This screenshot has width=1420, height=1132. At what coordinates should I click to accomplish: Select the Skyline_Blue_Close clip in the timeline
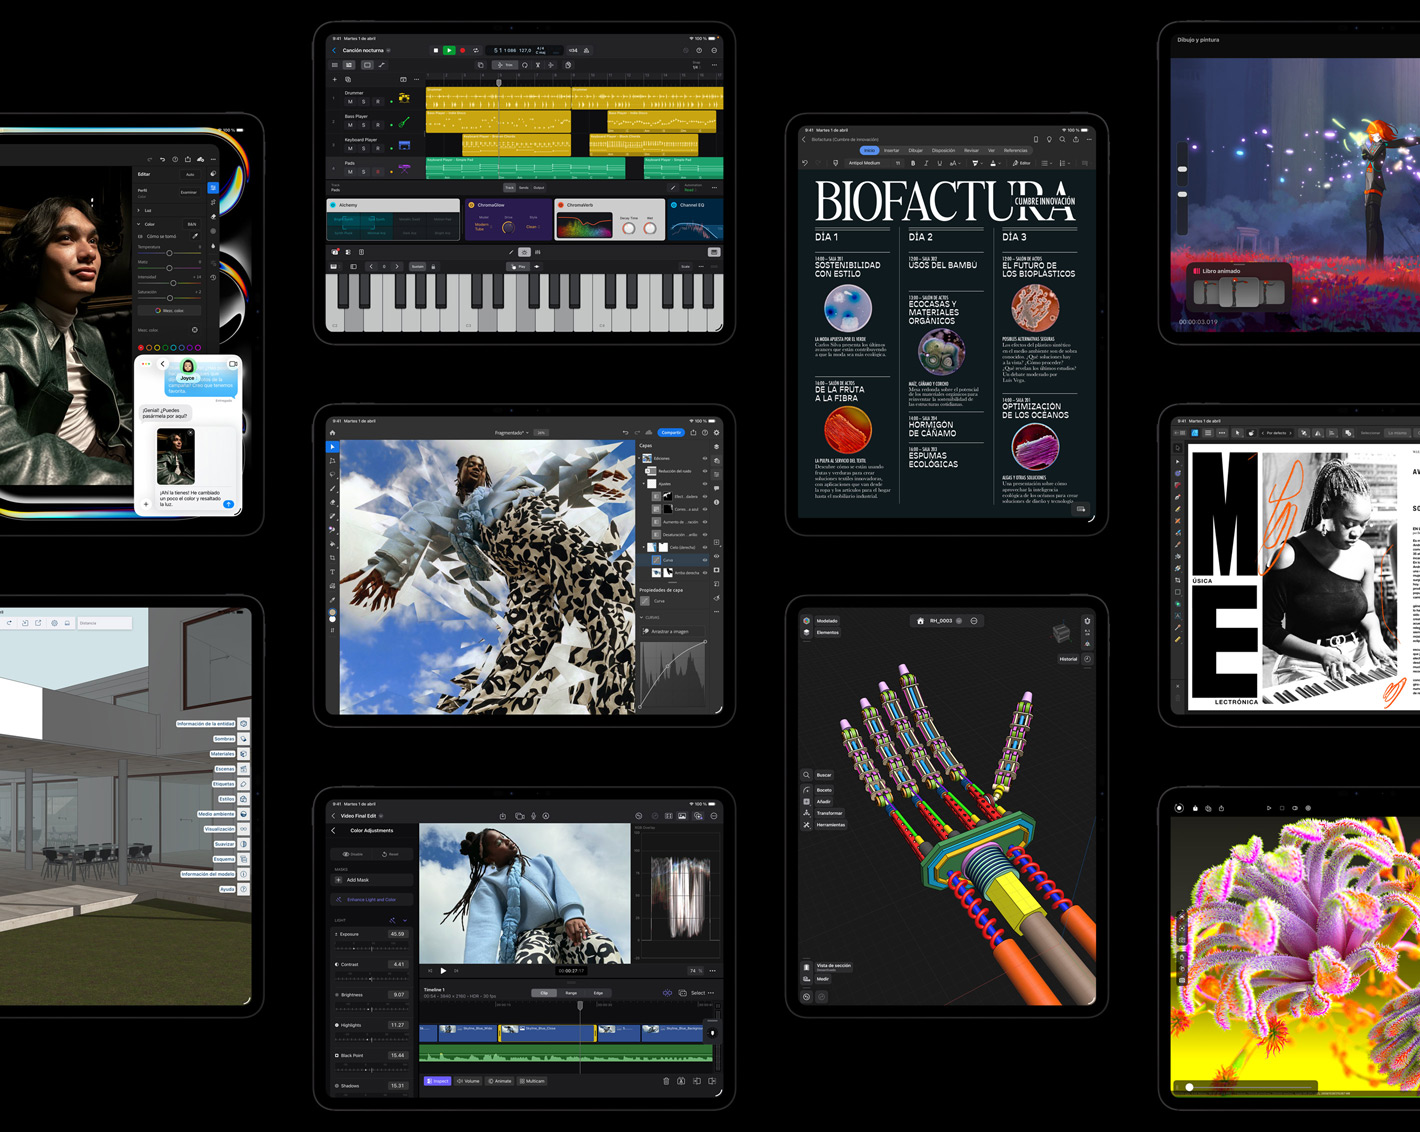pos(547,1031)
